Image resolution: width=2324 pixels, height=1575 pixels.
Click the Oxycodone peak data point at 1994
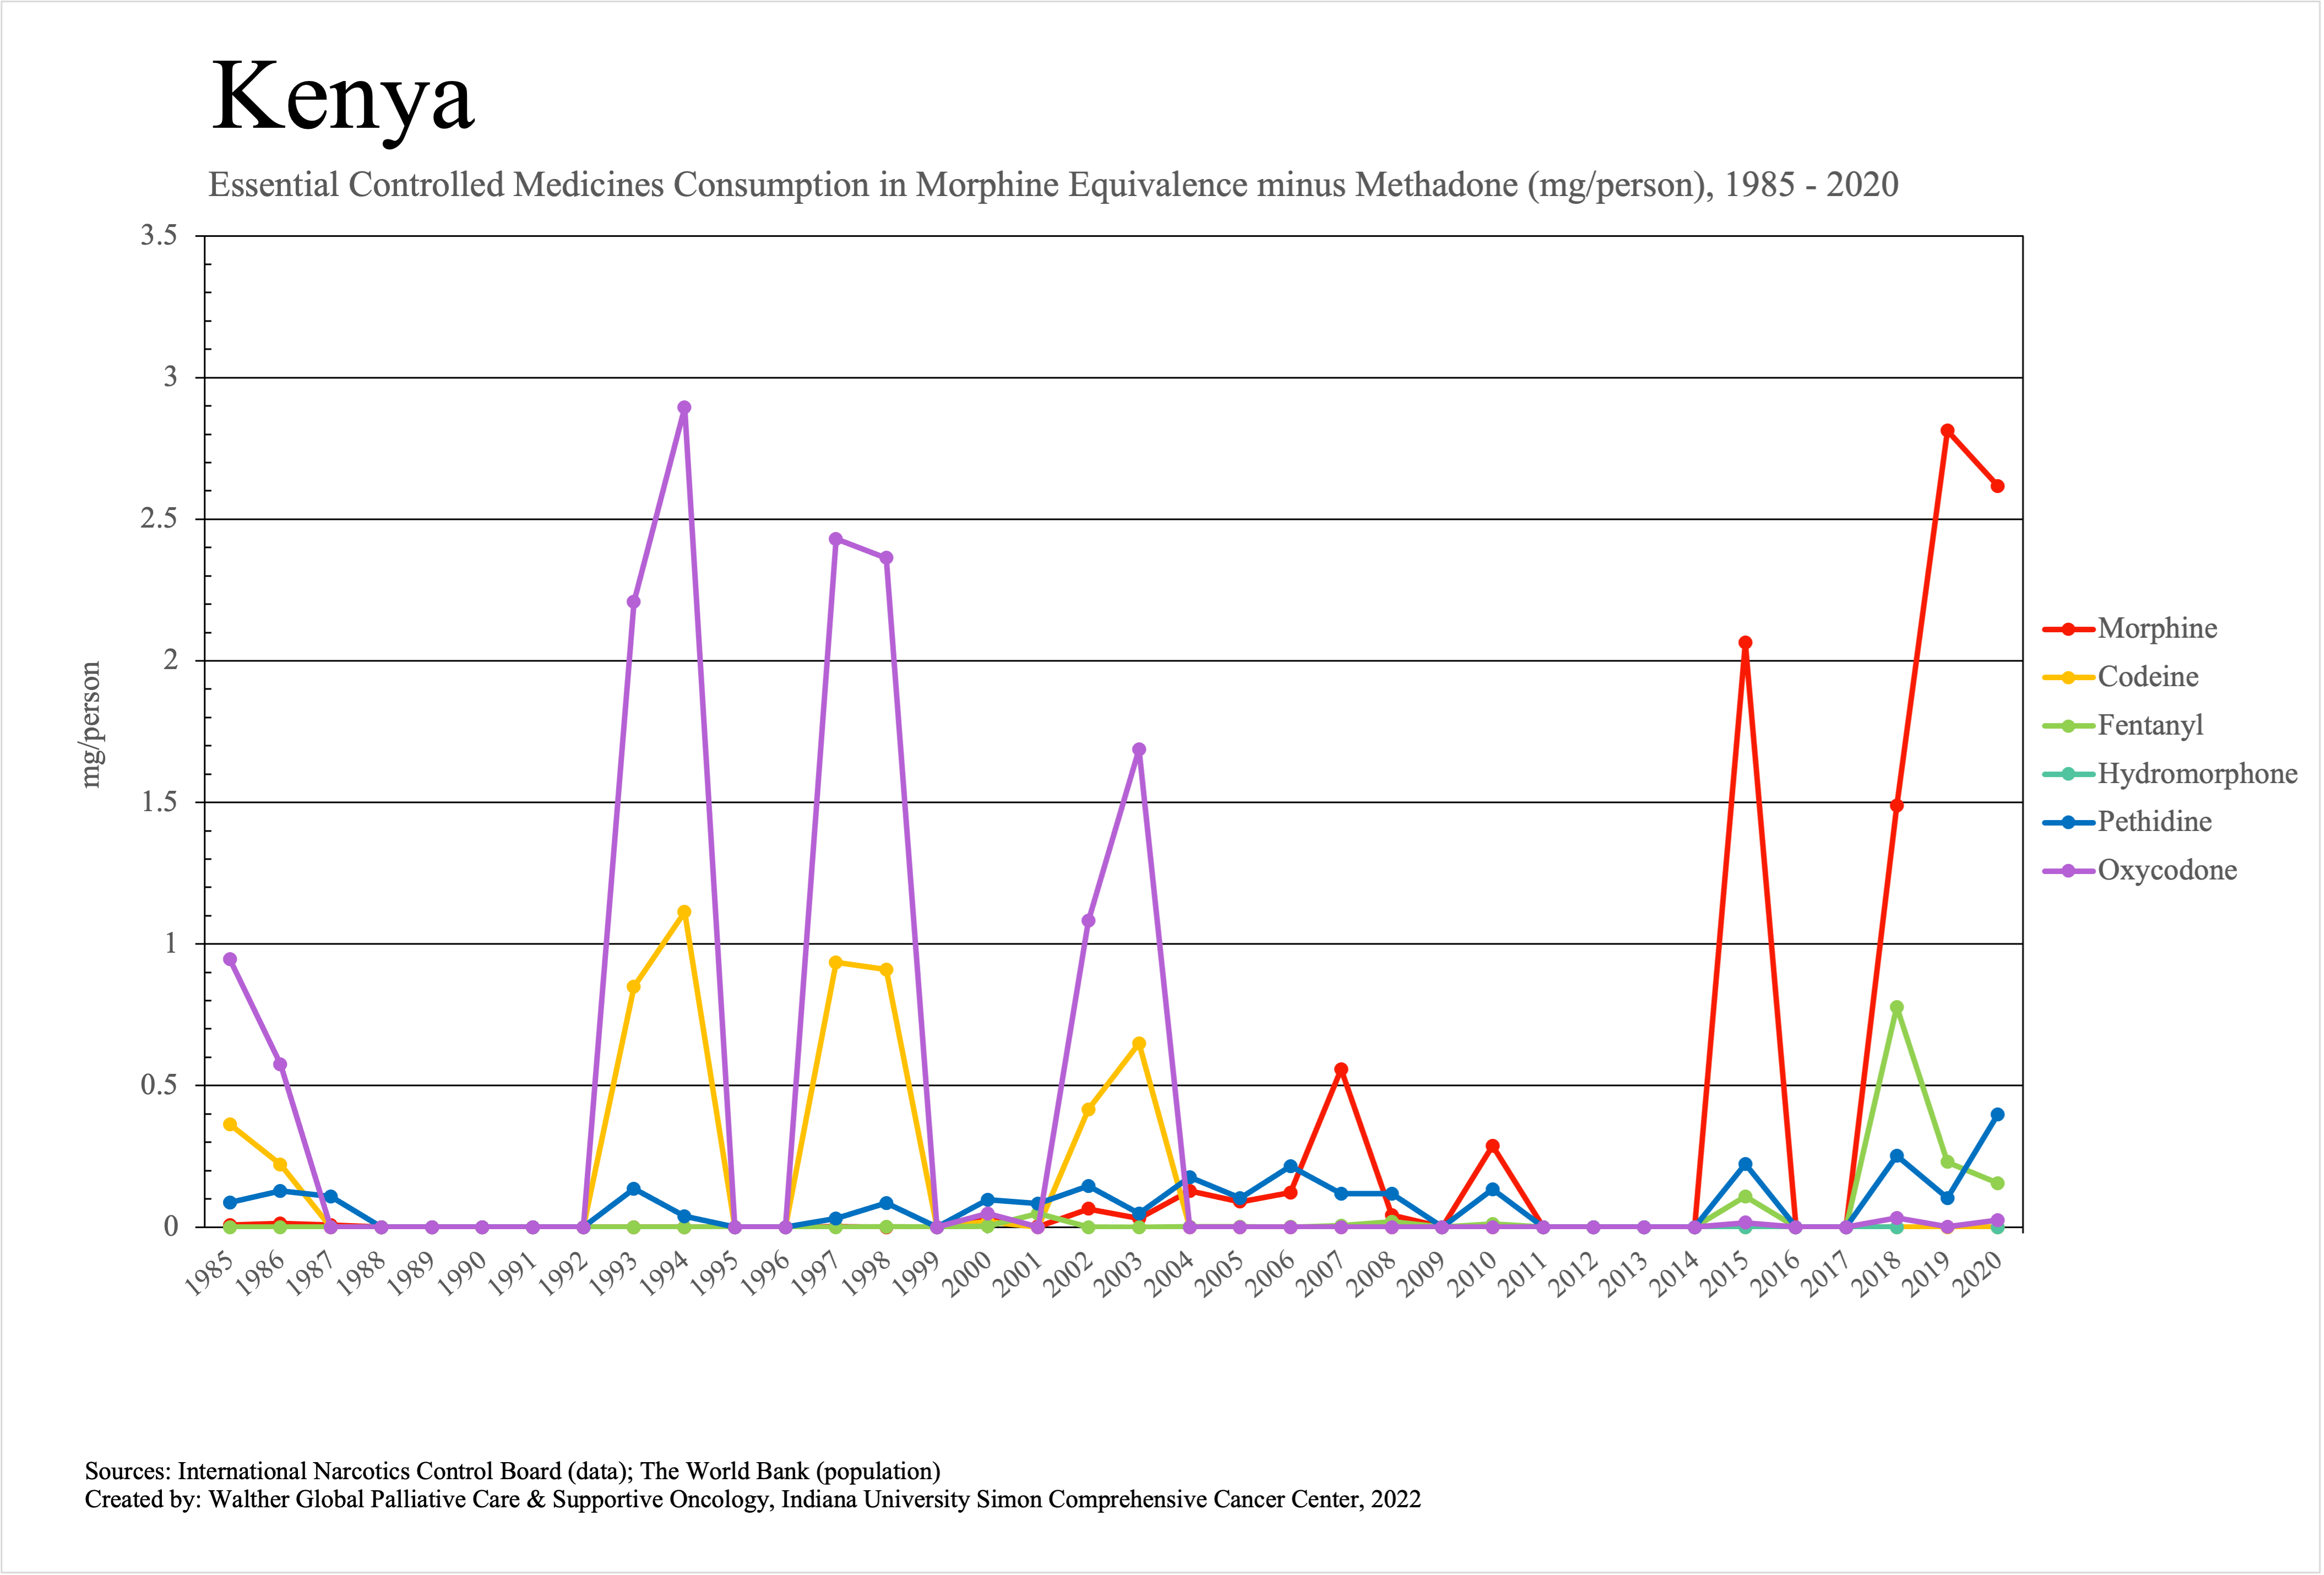pyautogui.click(x=684, y=408)
